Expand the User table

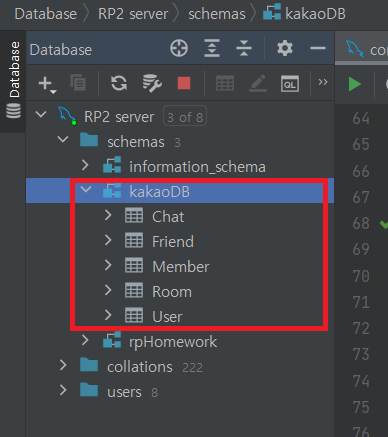pyautogui.click(x=108, y=315)
